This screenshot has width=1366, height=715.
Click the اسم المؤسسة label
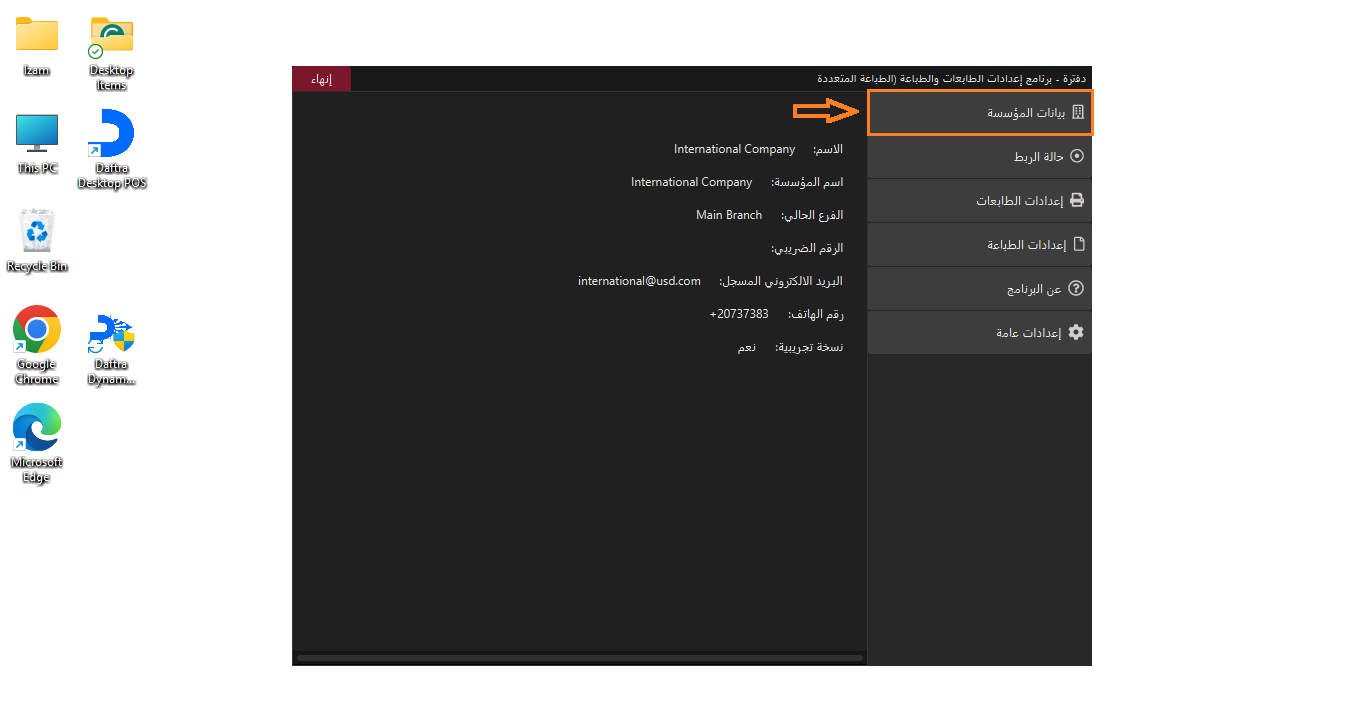point(807,182)
